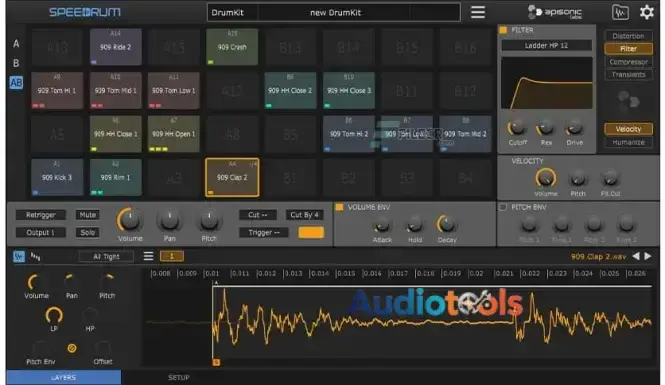Select the 909 Kick 3 pad
The height and width of the screenshot is (385, 665).
(57, 177)
